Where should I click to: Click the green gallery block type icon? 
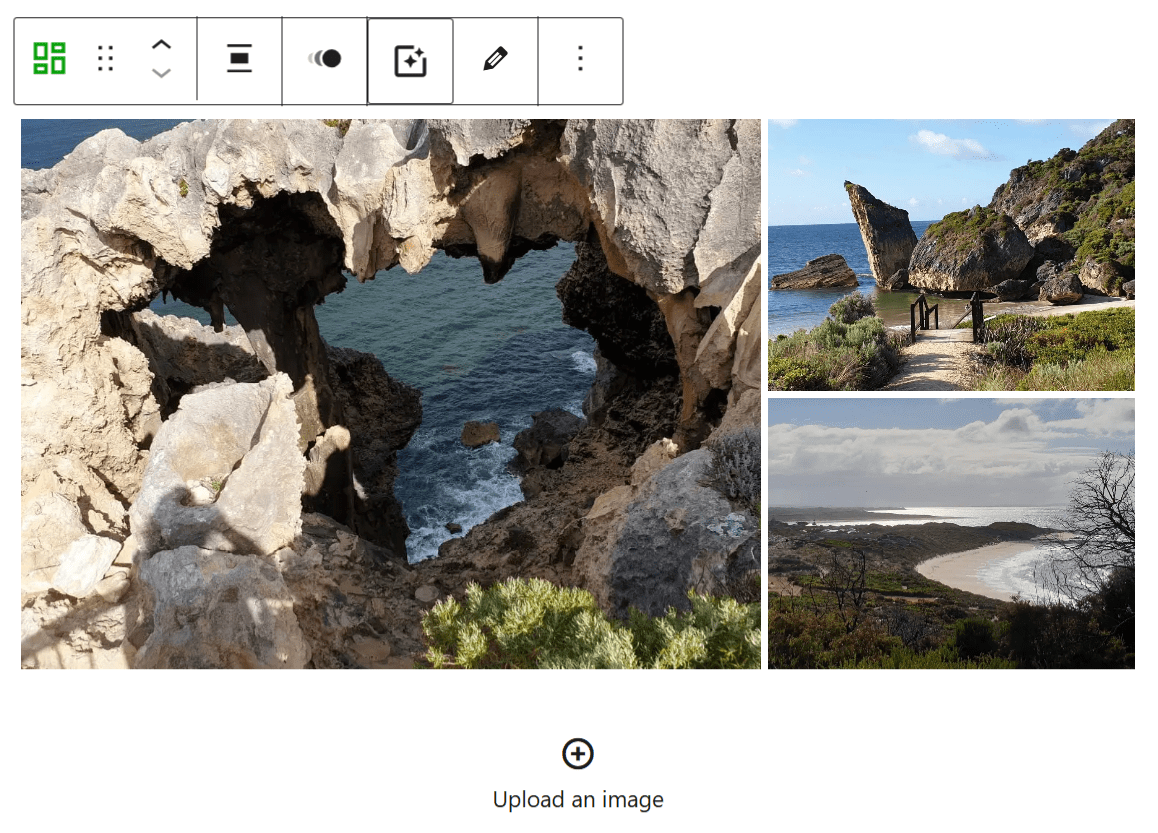coord(49,58)
